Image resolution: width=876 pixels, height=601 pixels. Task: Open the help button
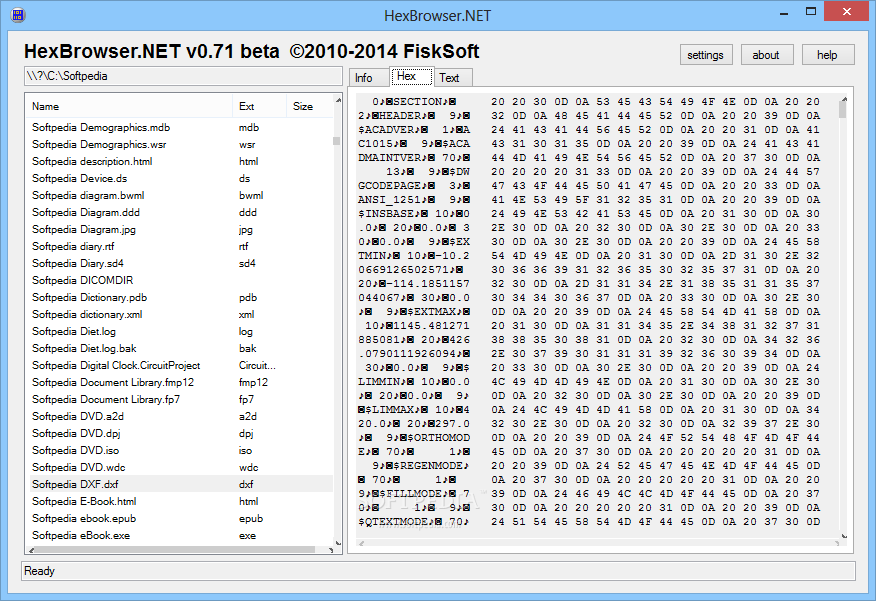pos(828,55)
